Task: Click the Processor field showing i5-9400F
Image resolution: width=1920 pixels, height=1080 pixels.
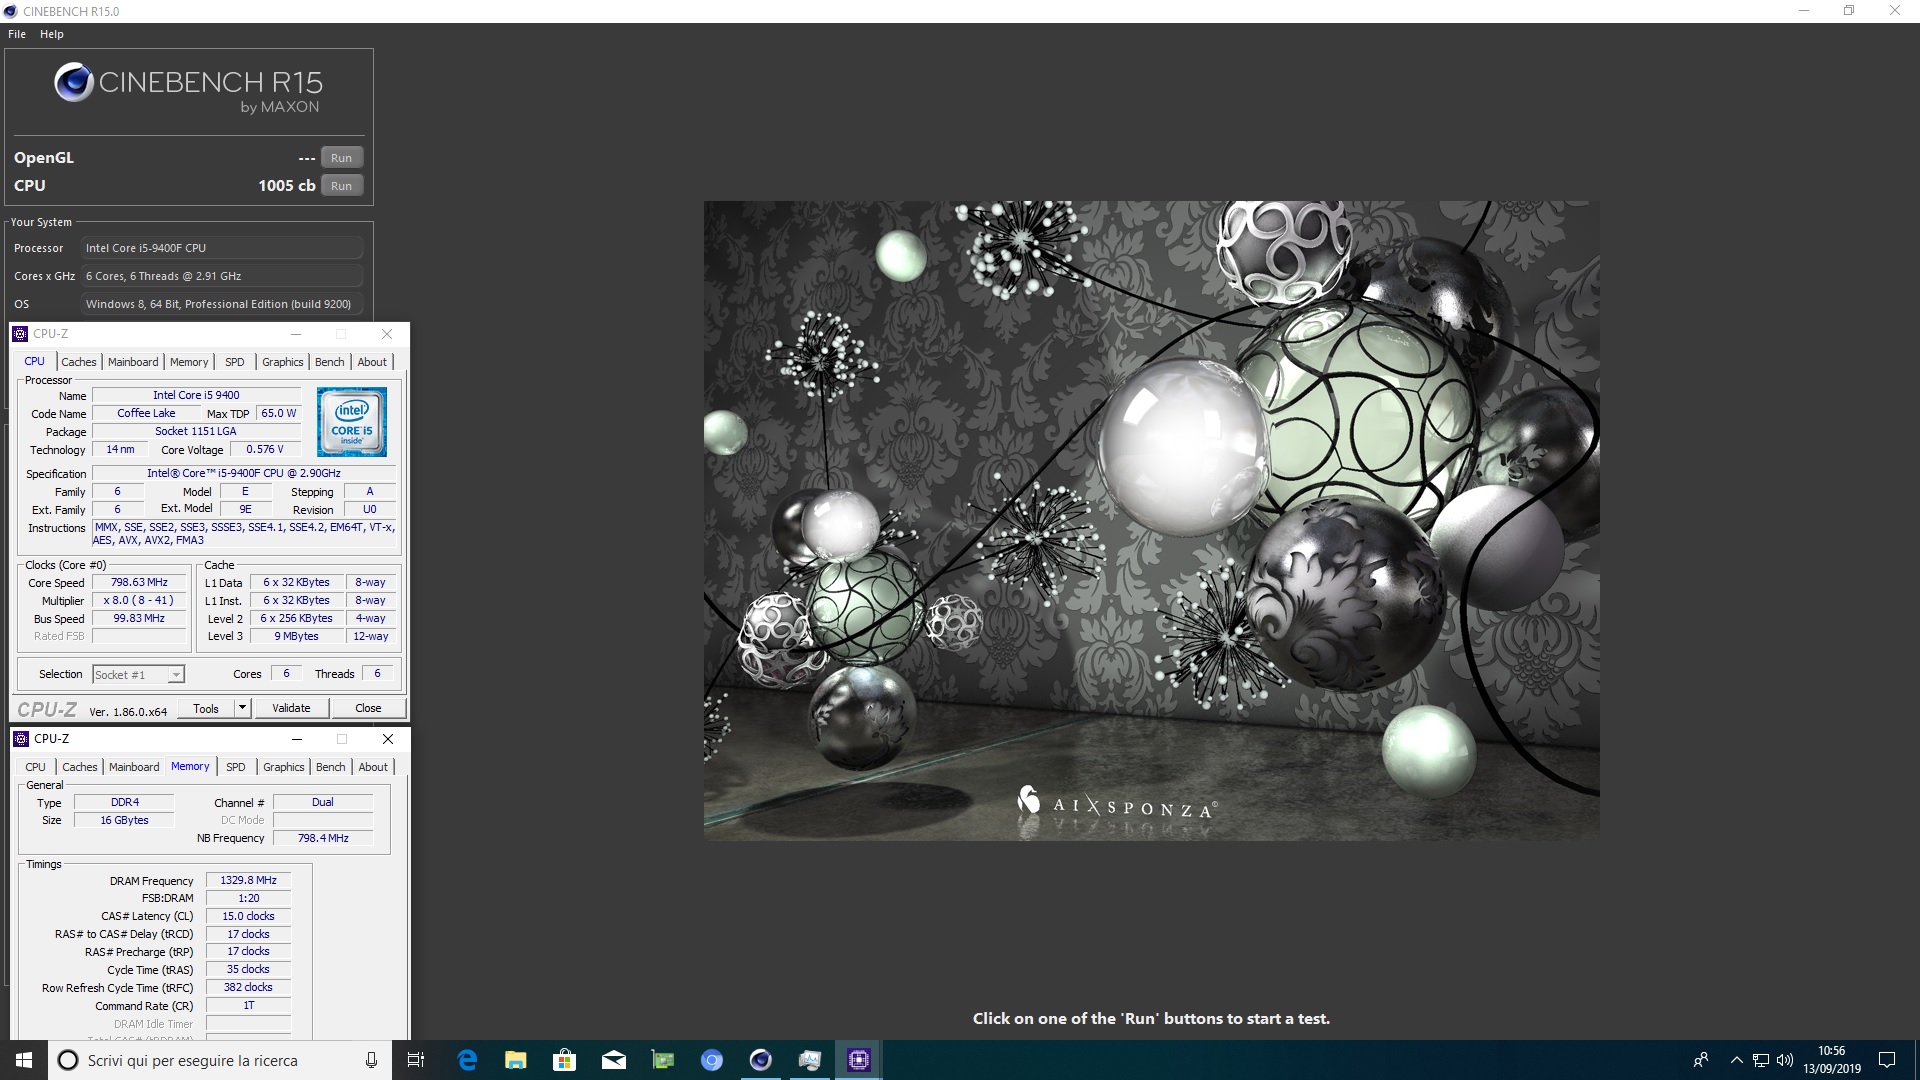Action: tap(222, 248)
